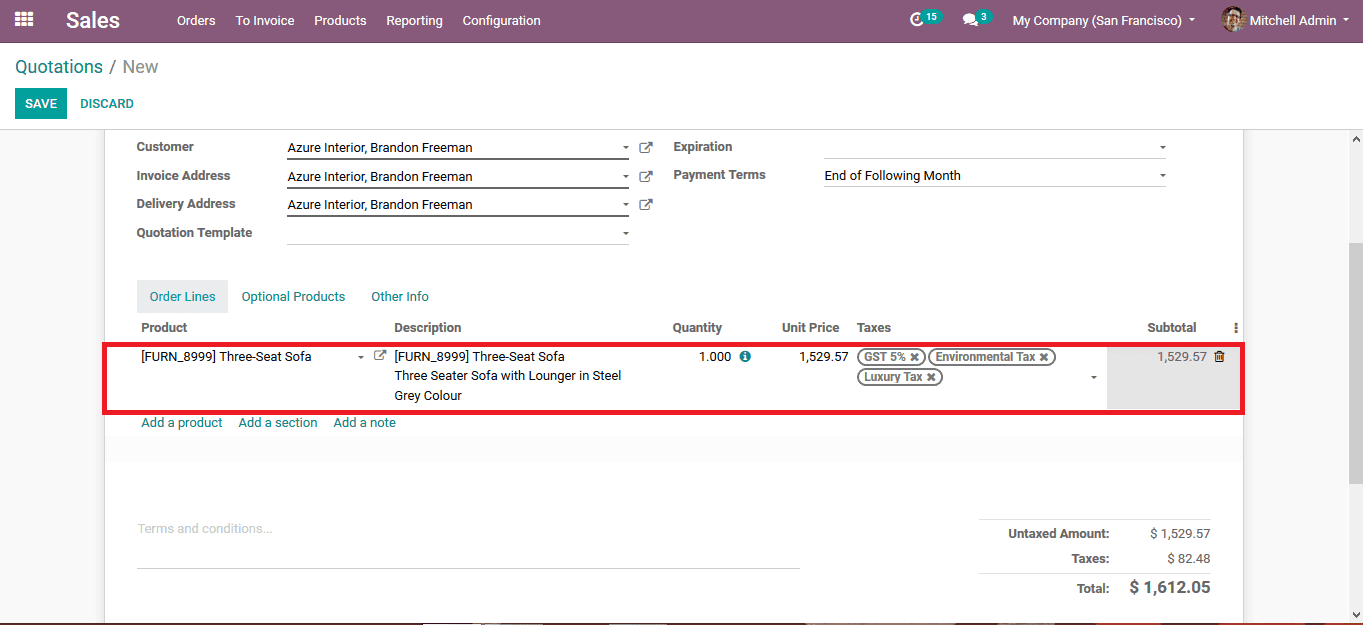Viewport: 1363px width, 625px height.
Task: Click the Sales app title
Action: (93, 20)
